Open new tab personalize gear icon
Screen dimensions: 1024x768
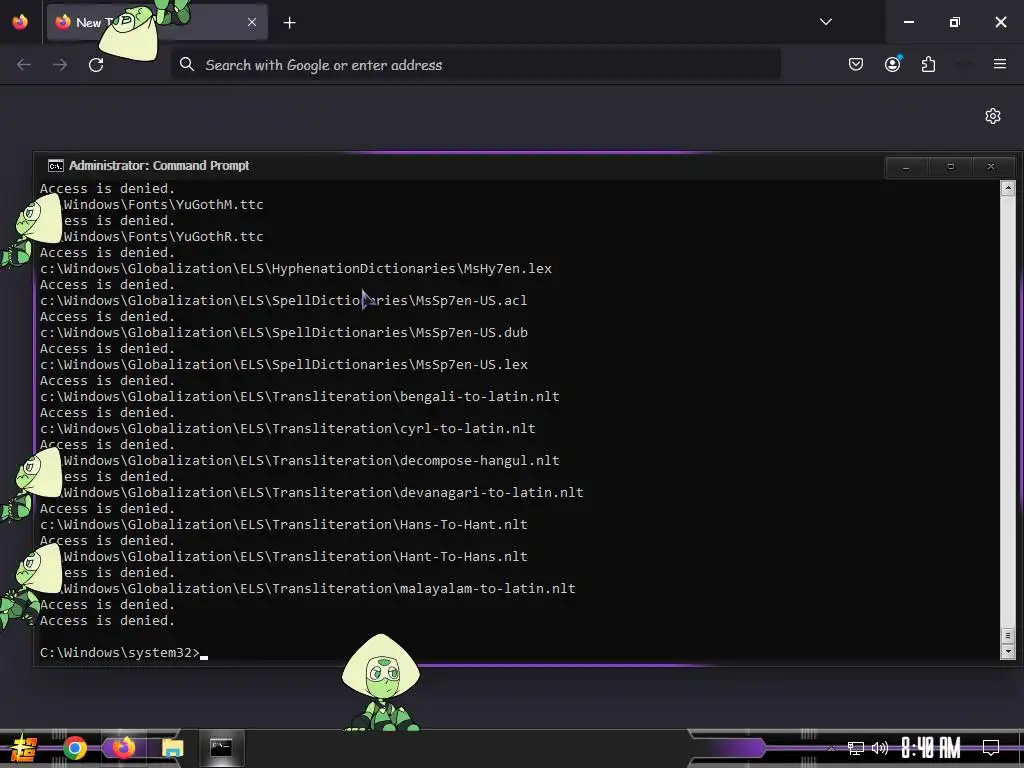click(x=993, y=116)
